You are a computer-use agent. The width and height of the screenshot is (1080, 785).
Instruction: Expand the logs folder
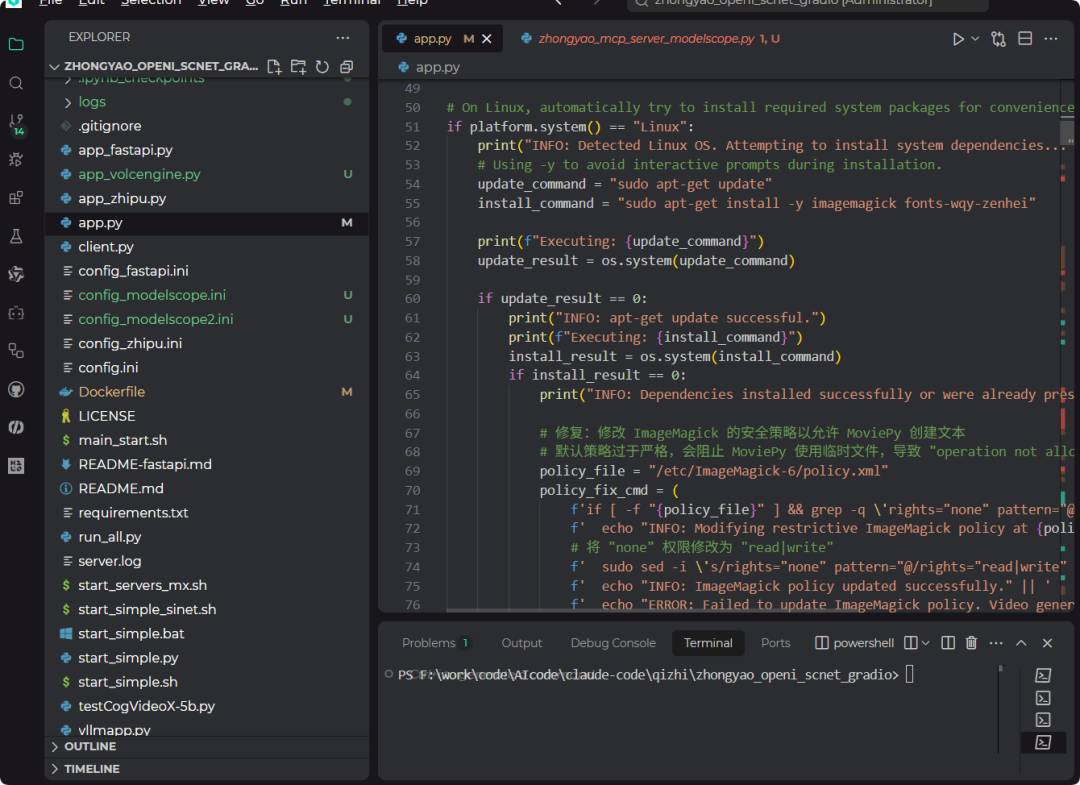coord(91,102)
